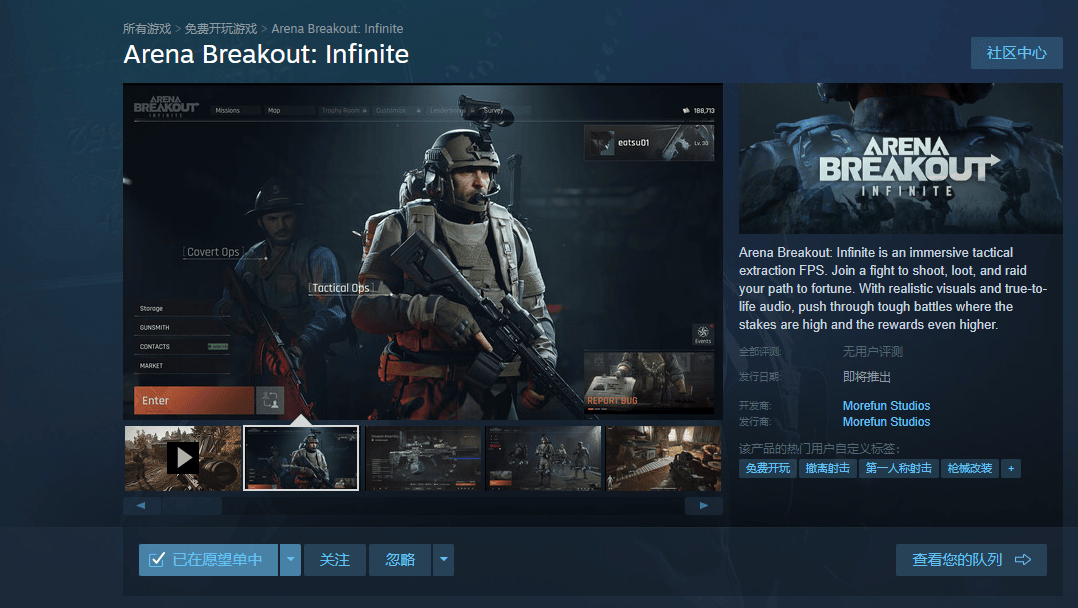The image size is (1078, 608).
Task: Click the player avatar eatsu01
Action: click(602, 143)
